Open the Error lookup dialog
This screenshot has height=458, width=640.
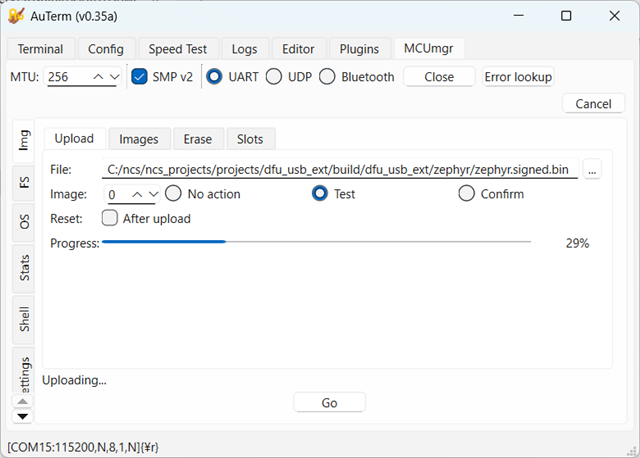[518, 77]
